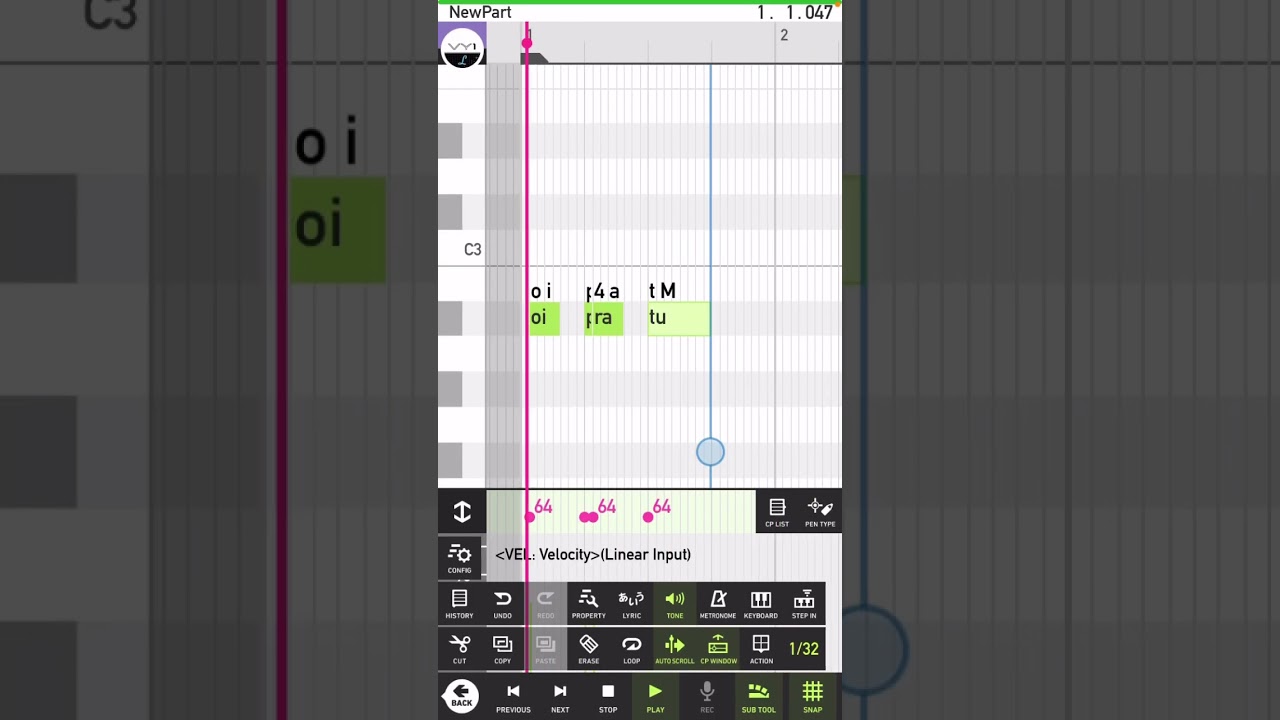
Task: Toggle the Tone sound preview
Action: (675, 604)
